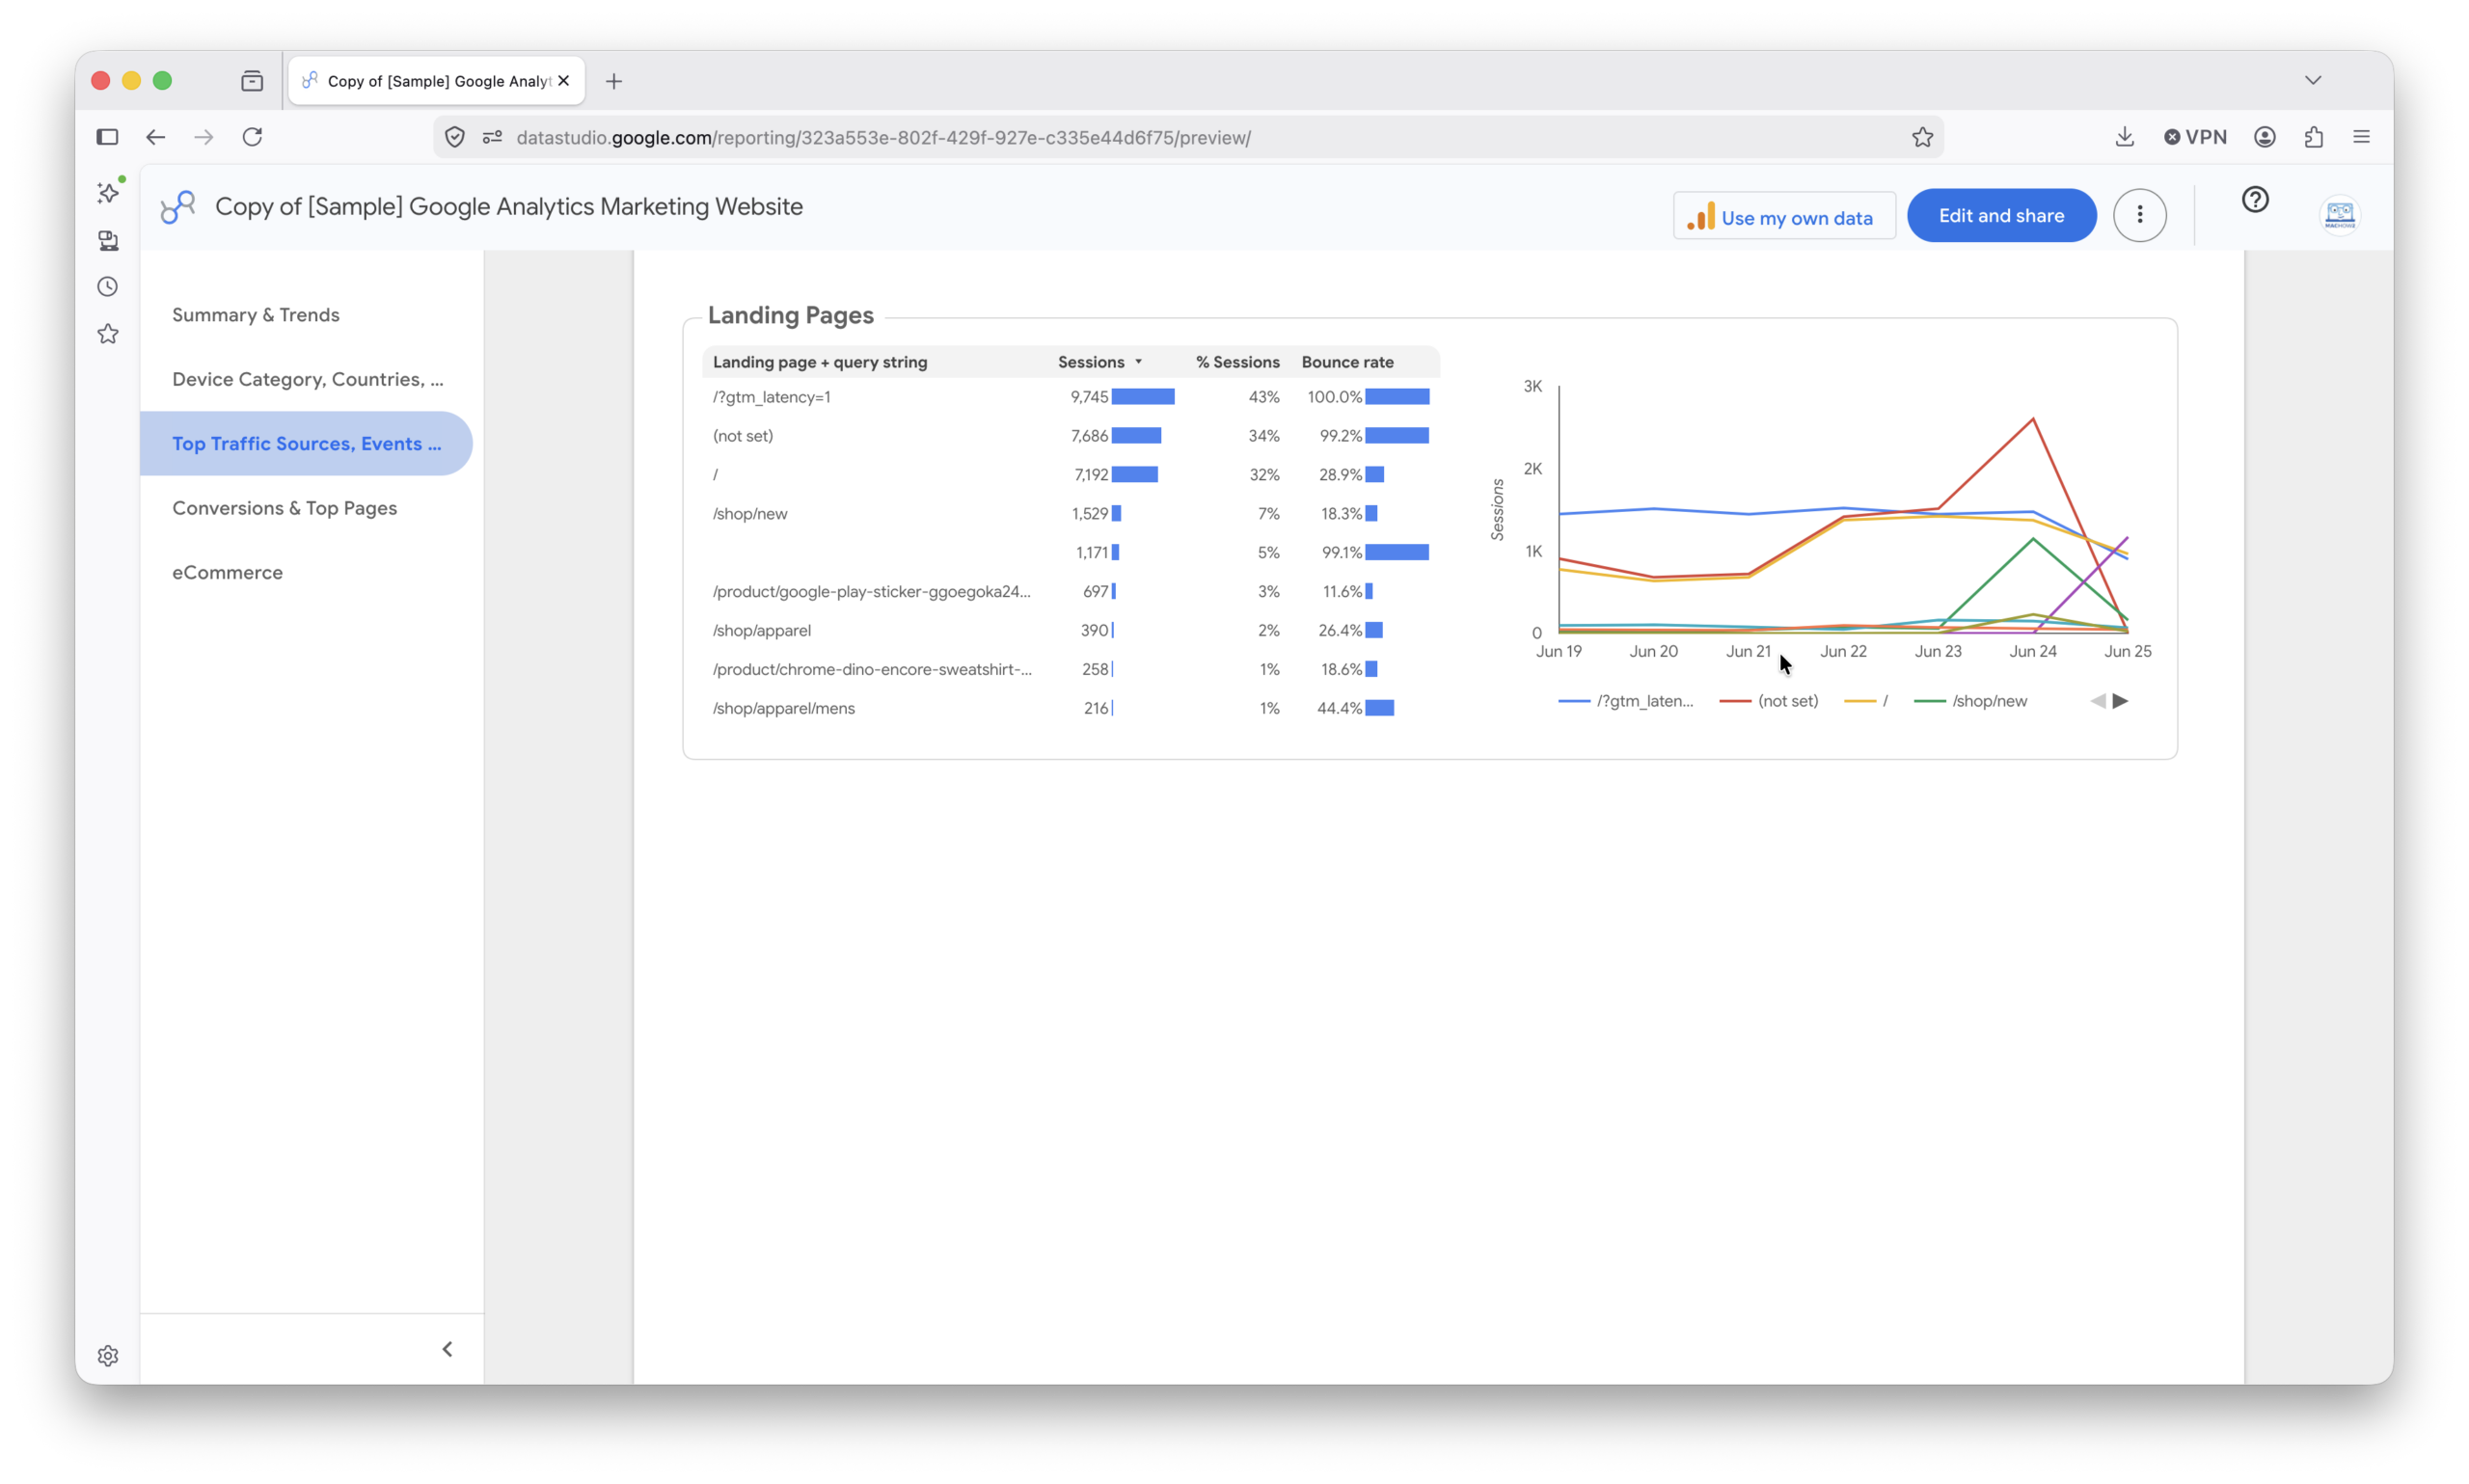The height and width of the screenshot is (1484, 2469).
Task: Select the /shop/new landing page row
Action: click(1070, 514)
